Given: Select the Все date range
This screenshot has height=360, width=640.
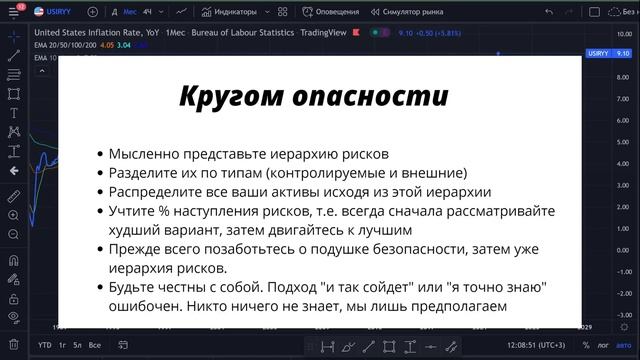Looking at the screenshot, I should [95, 345].
